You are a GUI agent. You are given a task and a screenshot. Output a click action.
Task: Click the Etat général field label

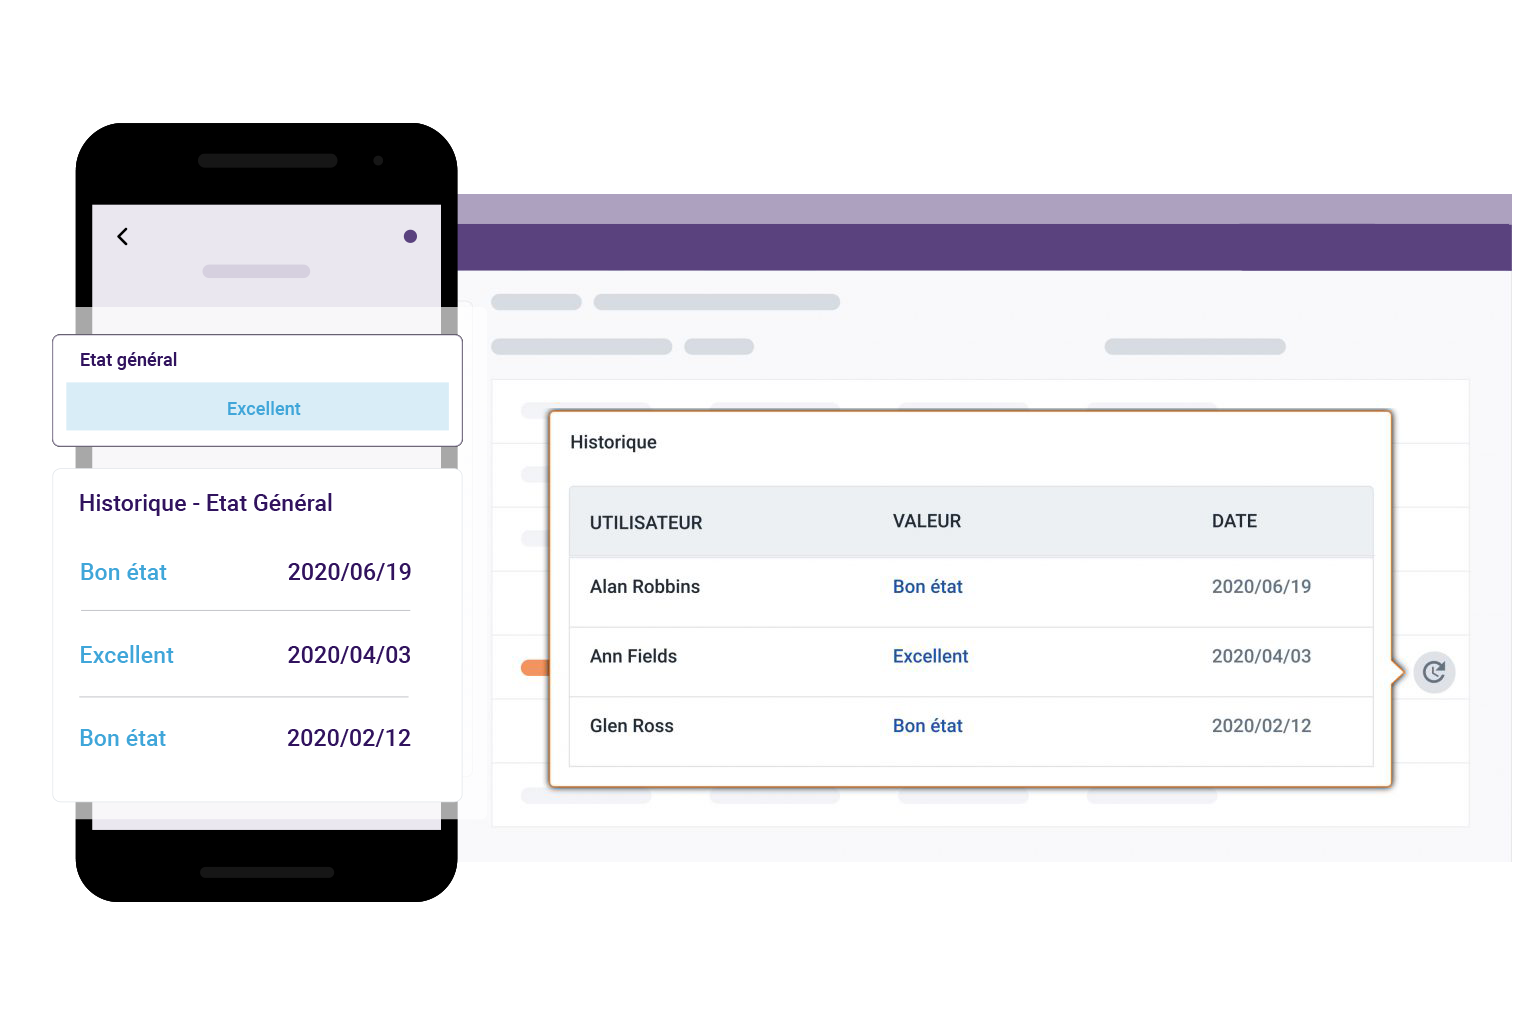[x=128, y=360]
